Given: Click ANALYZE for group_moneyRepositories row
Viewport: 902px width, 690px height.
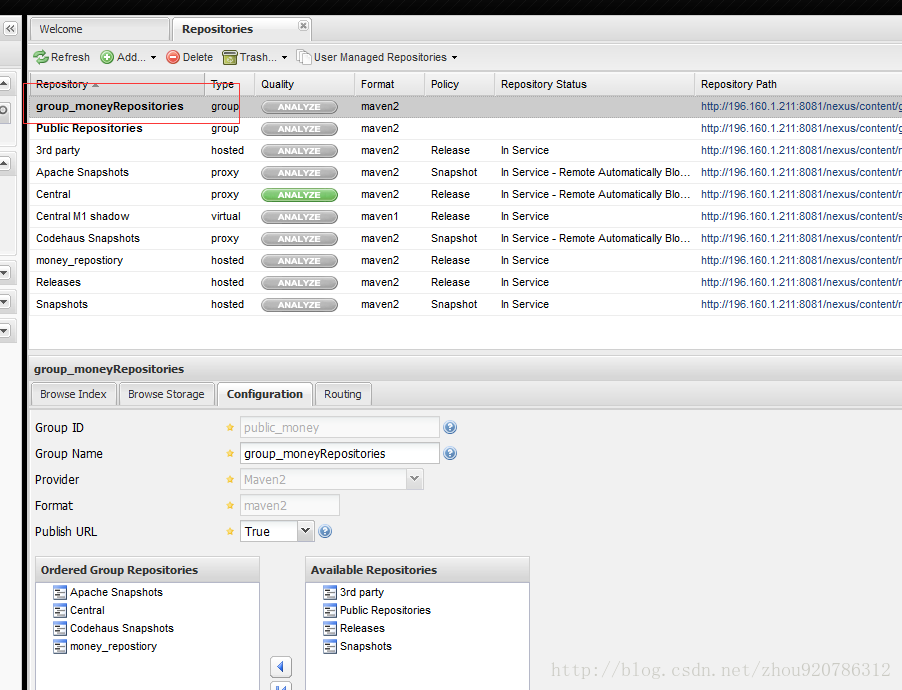Looking at the screenshot, I should pos(299,107).
